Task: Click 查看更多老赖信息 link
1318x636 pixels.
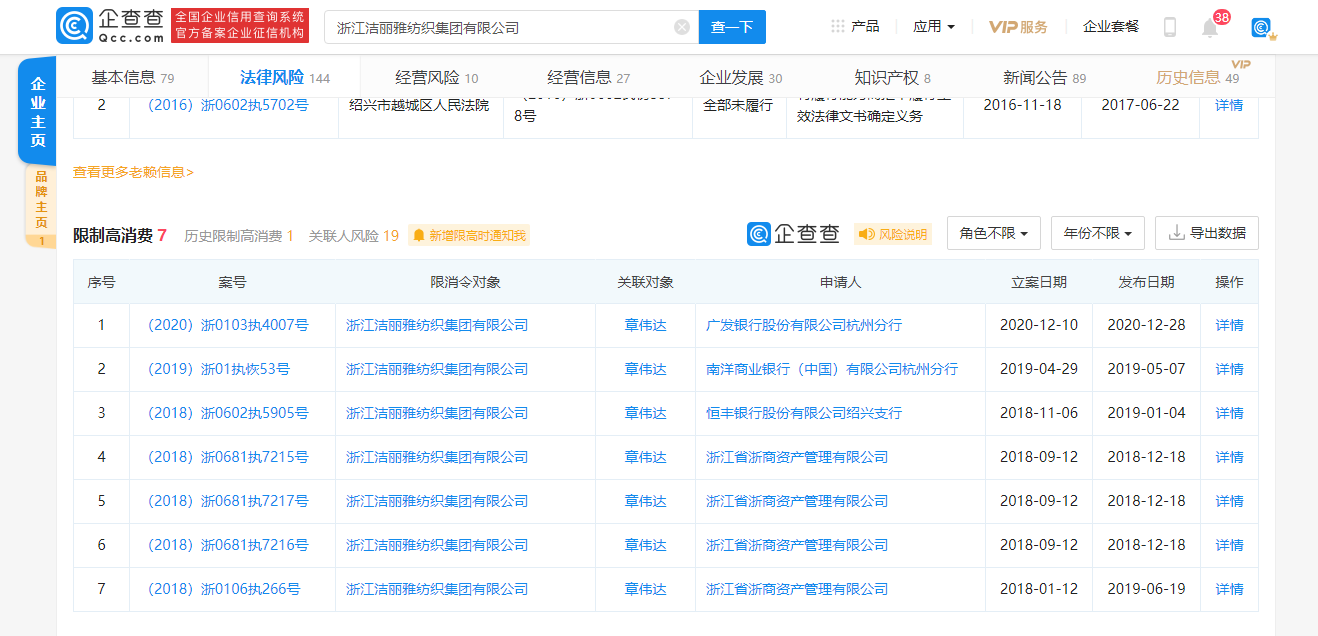Action: click(133, 172)
